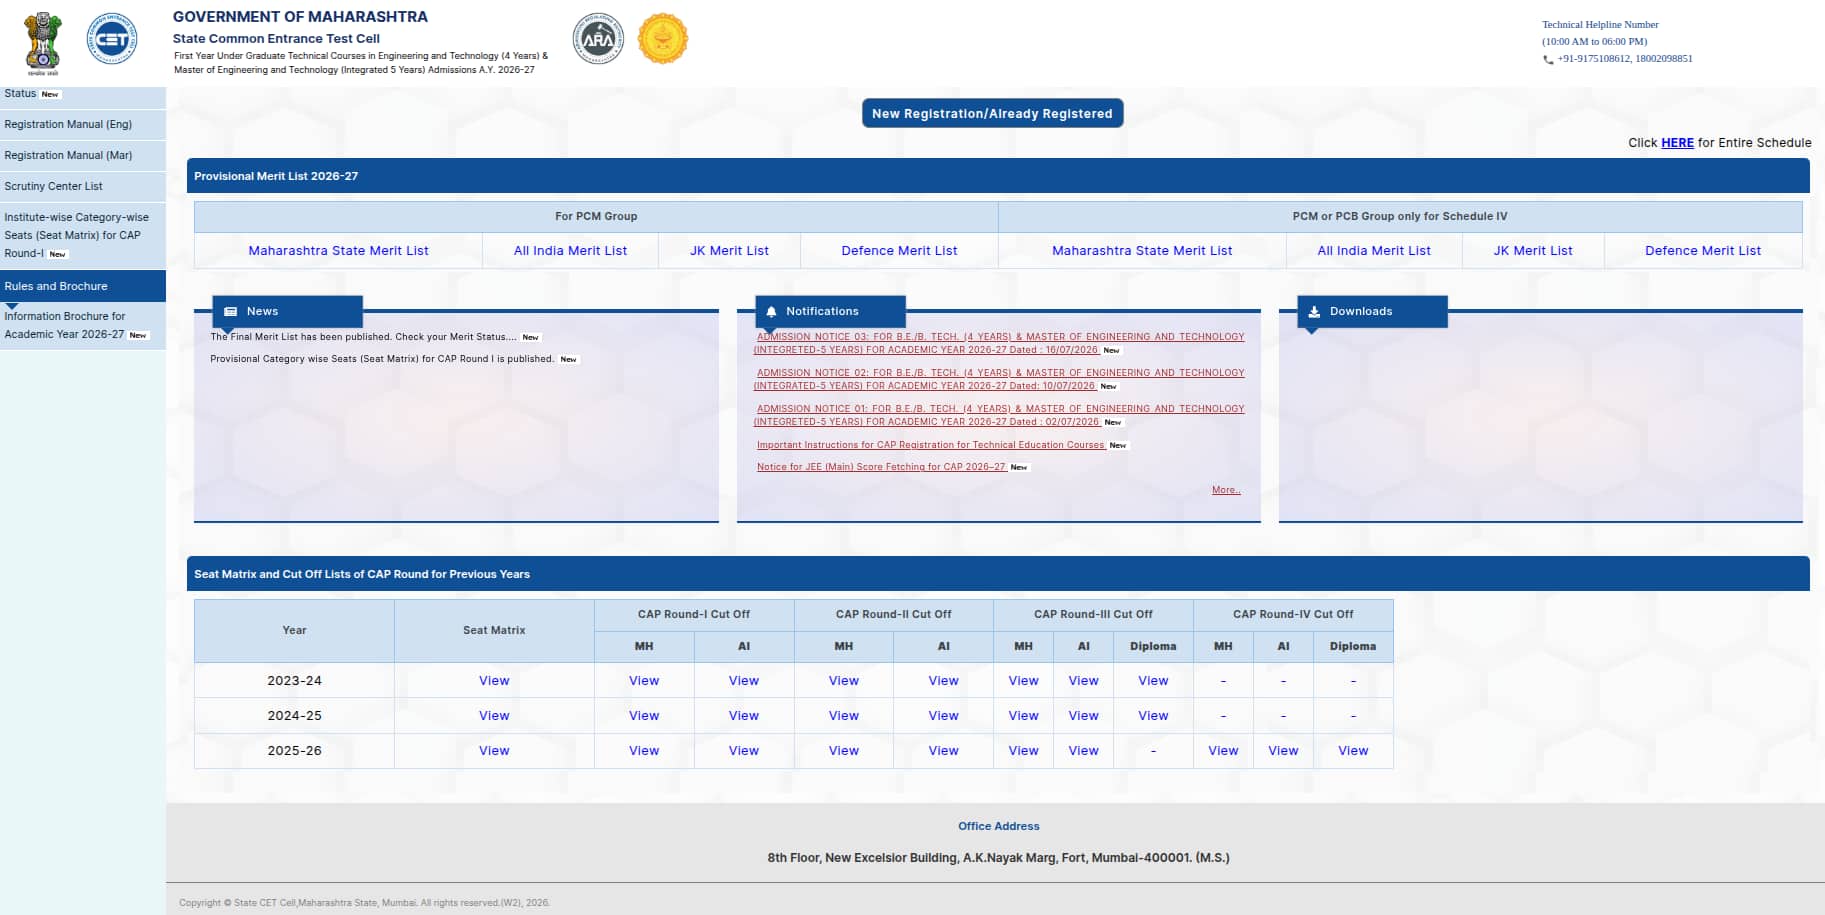1825x915 pixels.
Task: Open Schedule IV Defence Merit List
Action: (1703, 251)
